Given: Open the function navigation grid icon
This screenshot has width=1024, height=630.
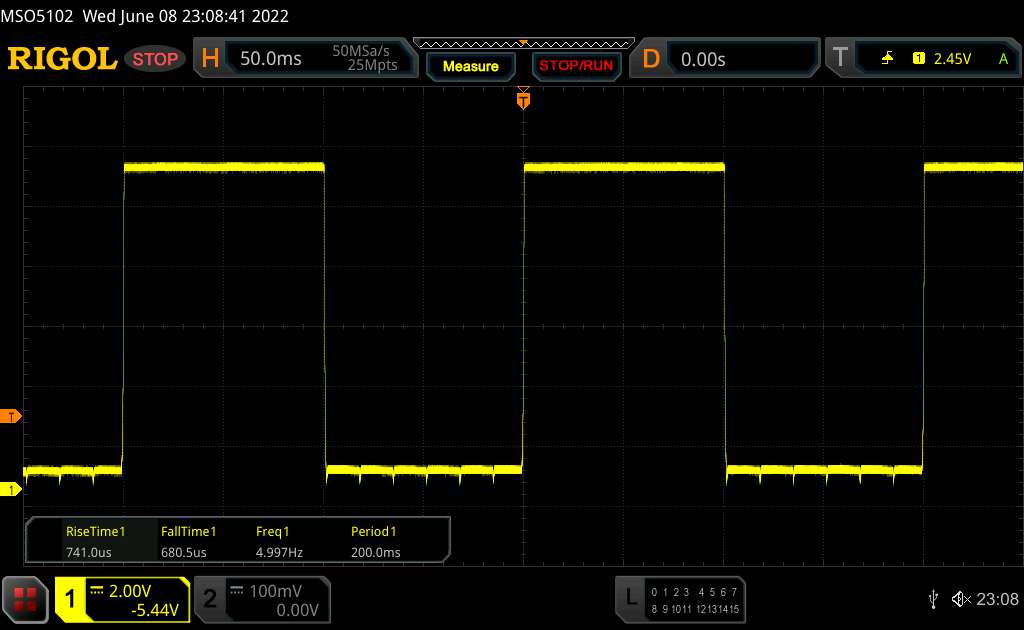Looking at the screenshot, I should point(25,599).
